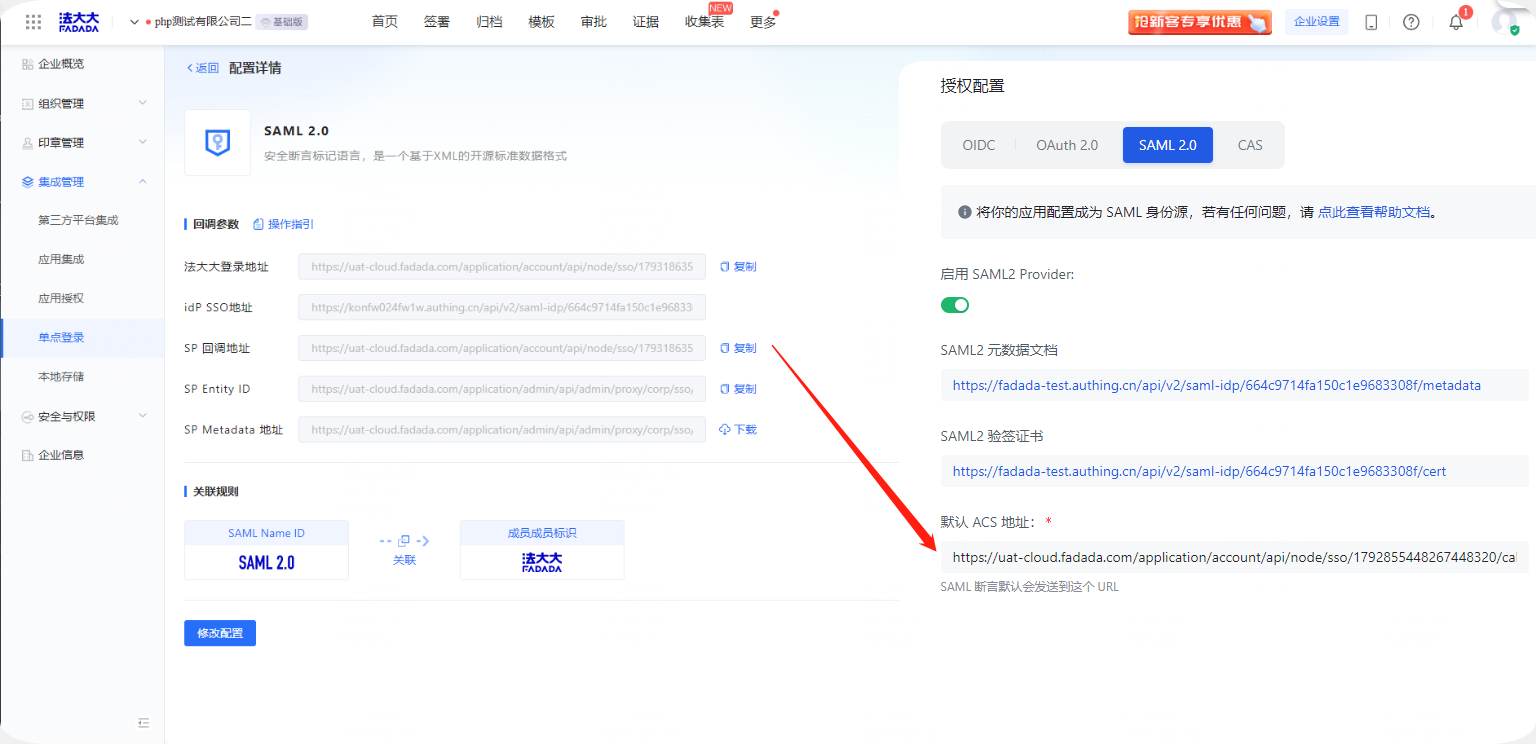Open the 模板 menu
Image resolution: width=1536 pixels, height=744 pixels.
point(541,22)
